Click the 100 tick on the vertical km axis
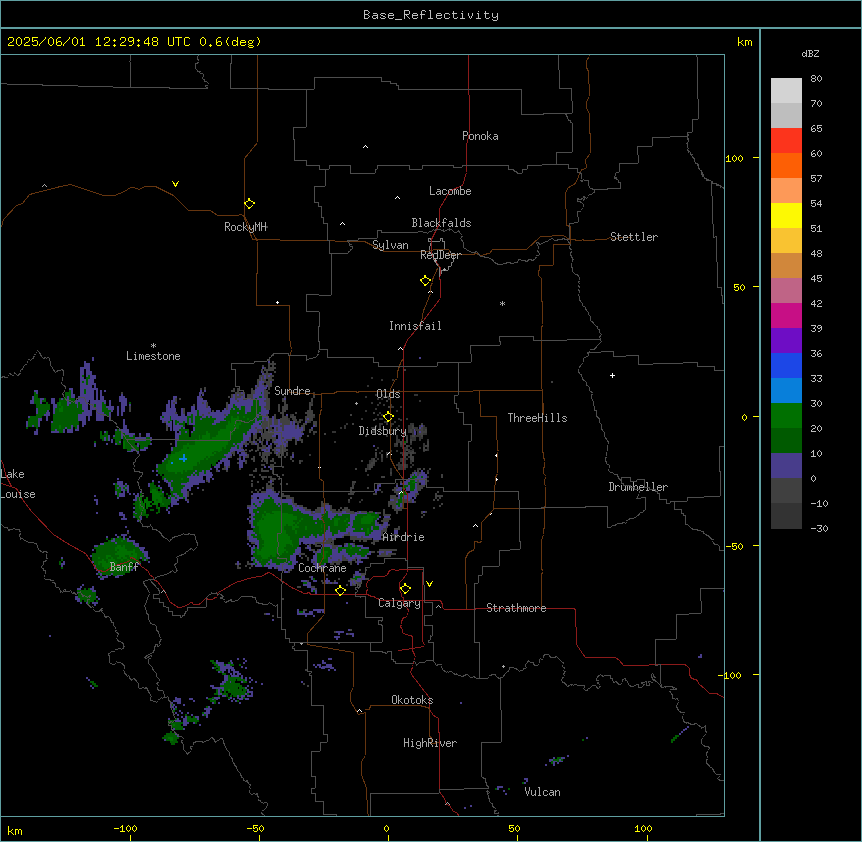Viewport: 862px width, 842px height. 734,159
